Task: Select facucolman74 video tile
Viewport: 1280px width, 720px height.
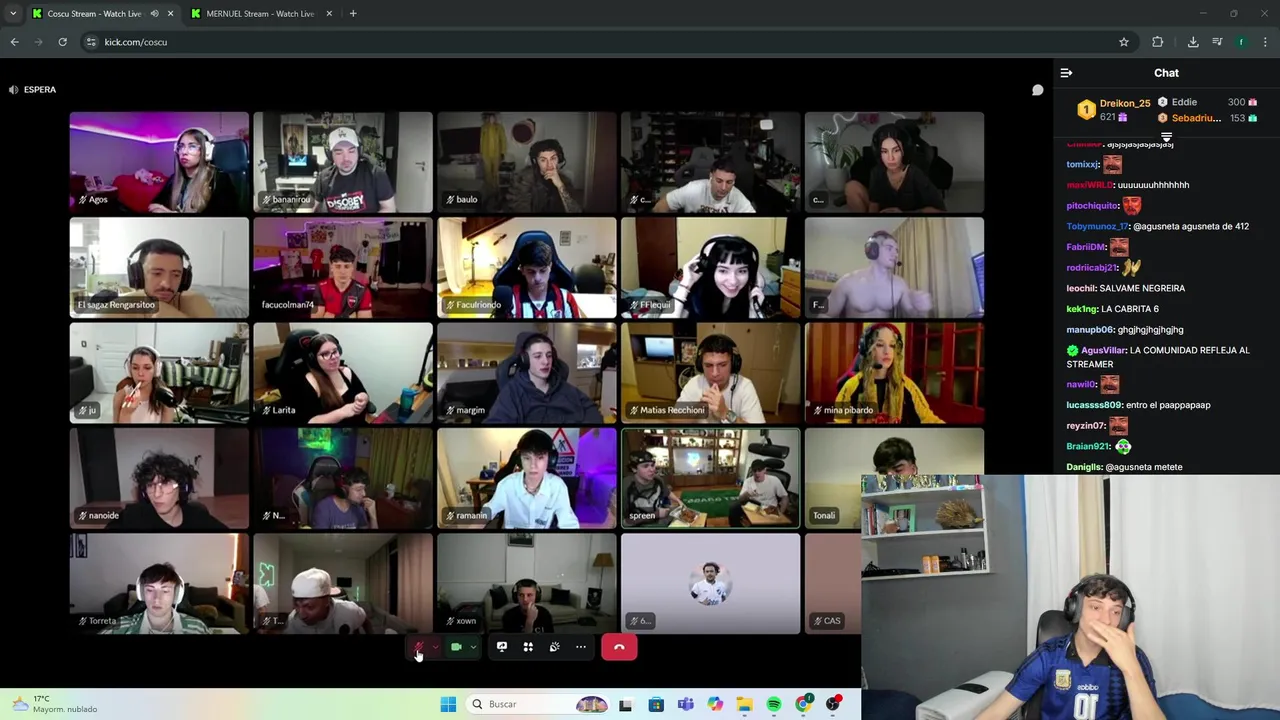Action: click(343, 267)
